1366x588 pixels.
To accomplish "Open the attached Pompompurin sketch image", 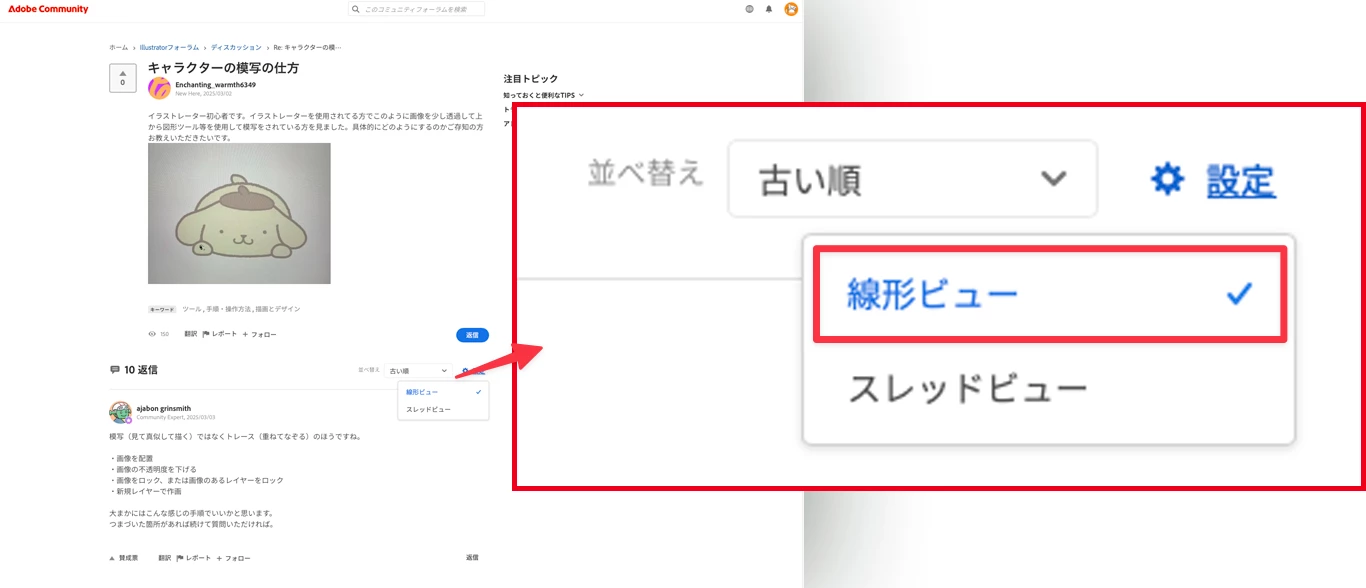I will point(239,213).
